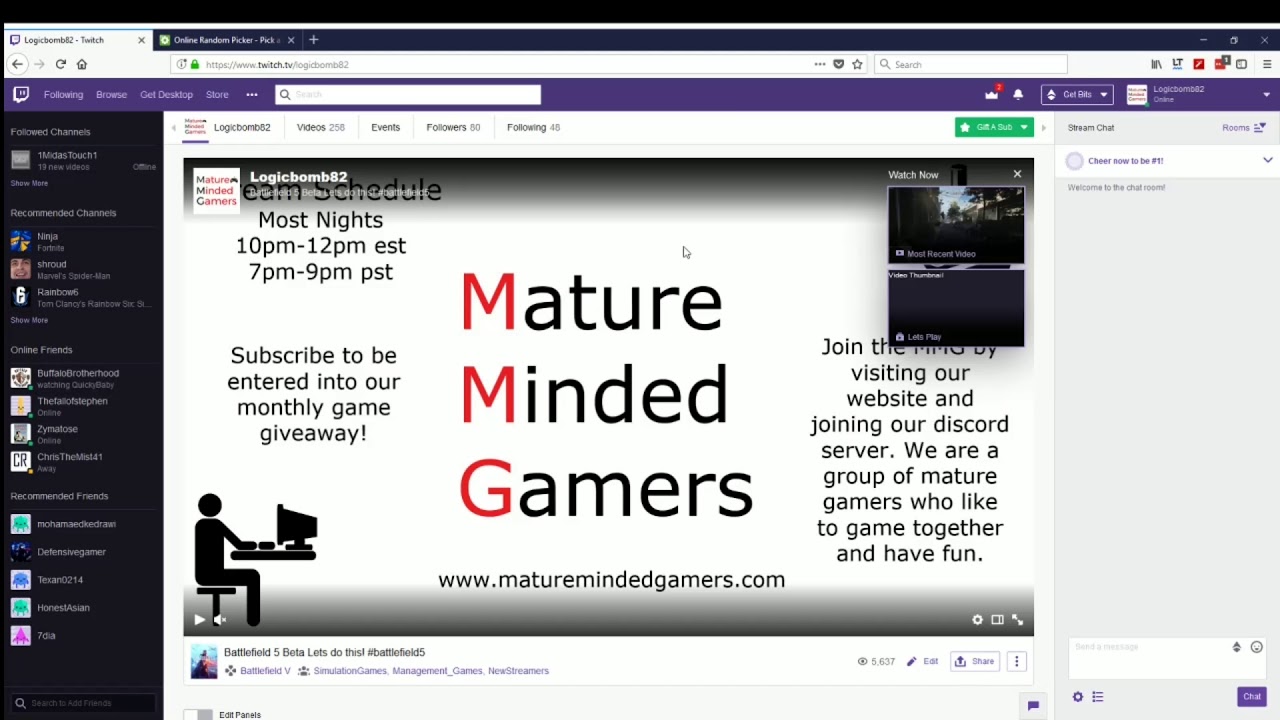
Task: Open Ninja recommended channel
Action: tap(82, 241)
